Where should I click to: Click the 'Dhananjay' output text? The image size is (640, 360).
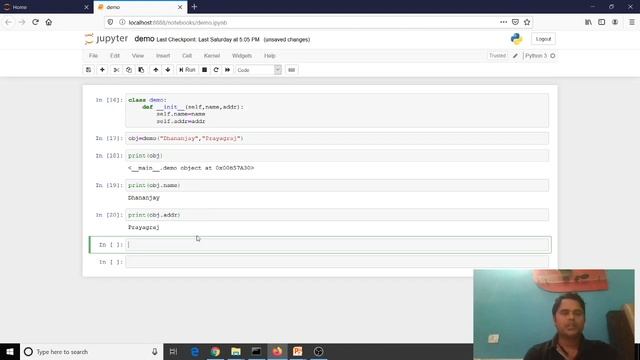point(144,198)
